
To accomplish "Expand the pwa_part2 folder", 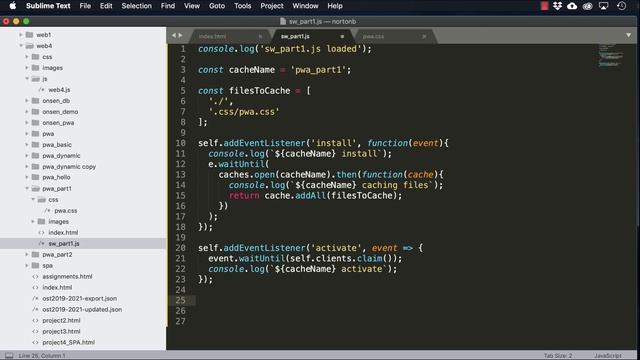I will pyautogui.click(x=27, y=254).
